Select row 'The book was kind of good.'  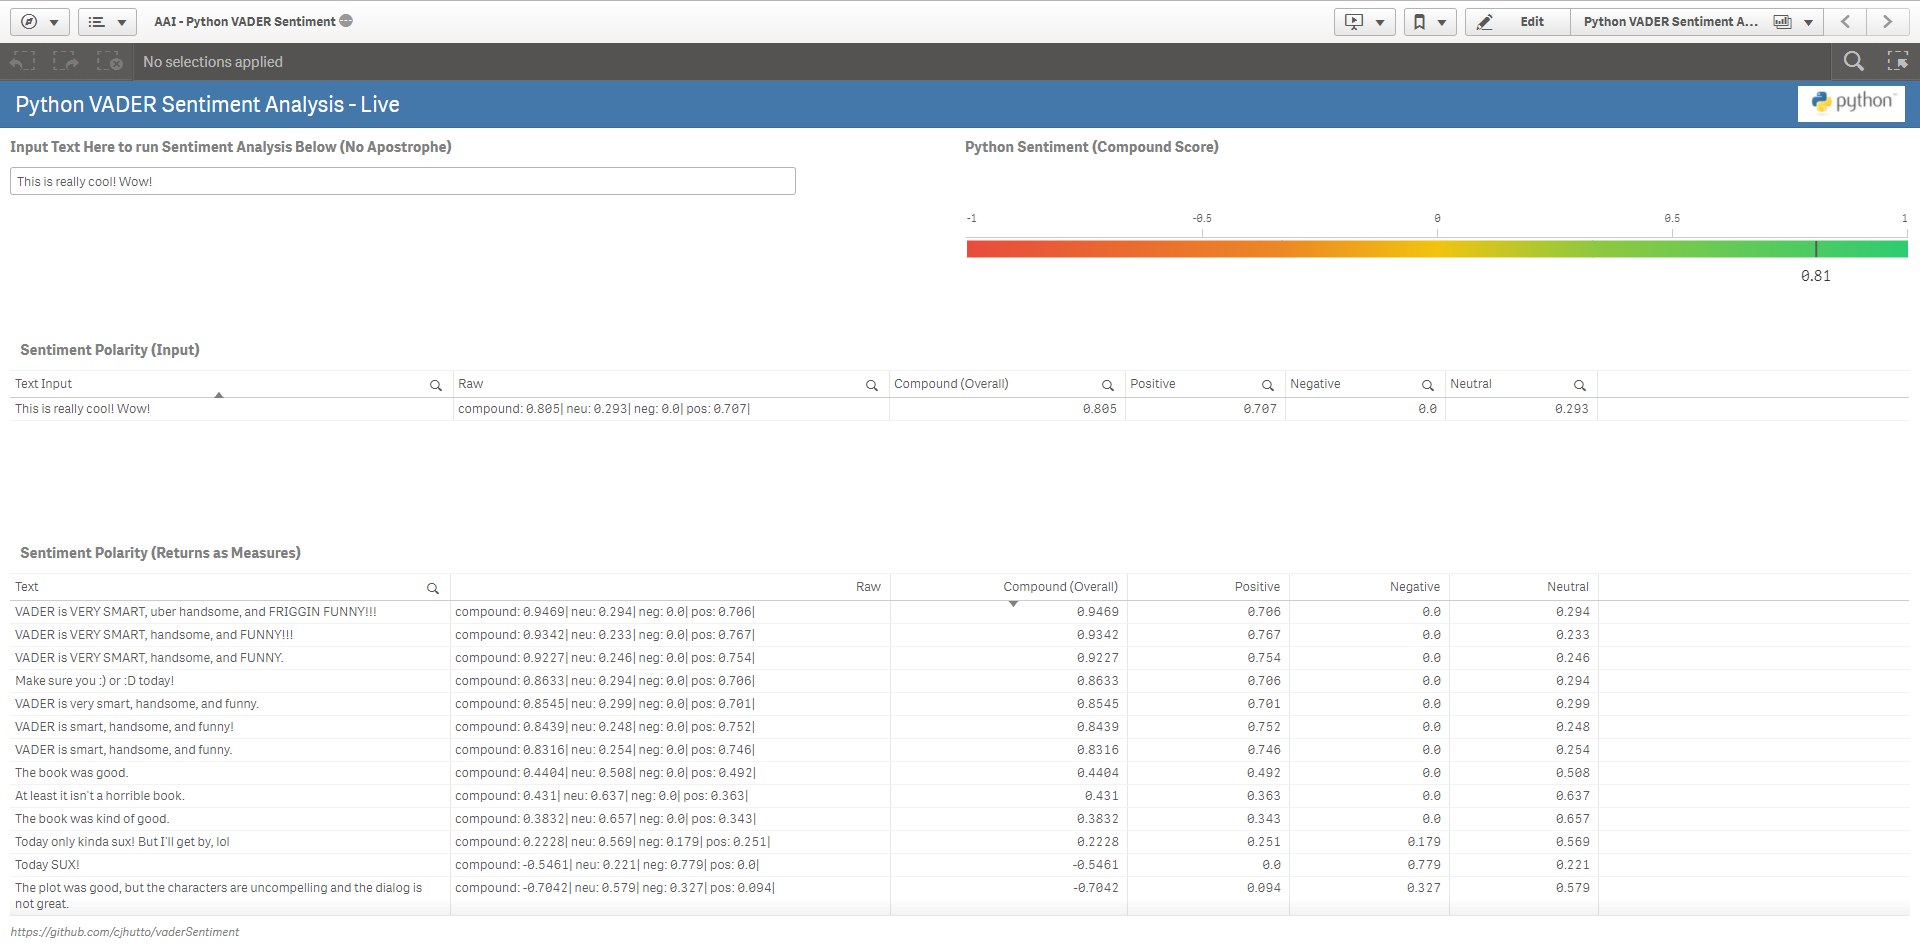point(230,819)
